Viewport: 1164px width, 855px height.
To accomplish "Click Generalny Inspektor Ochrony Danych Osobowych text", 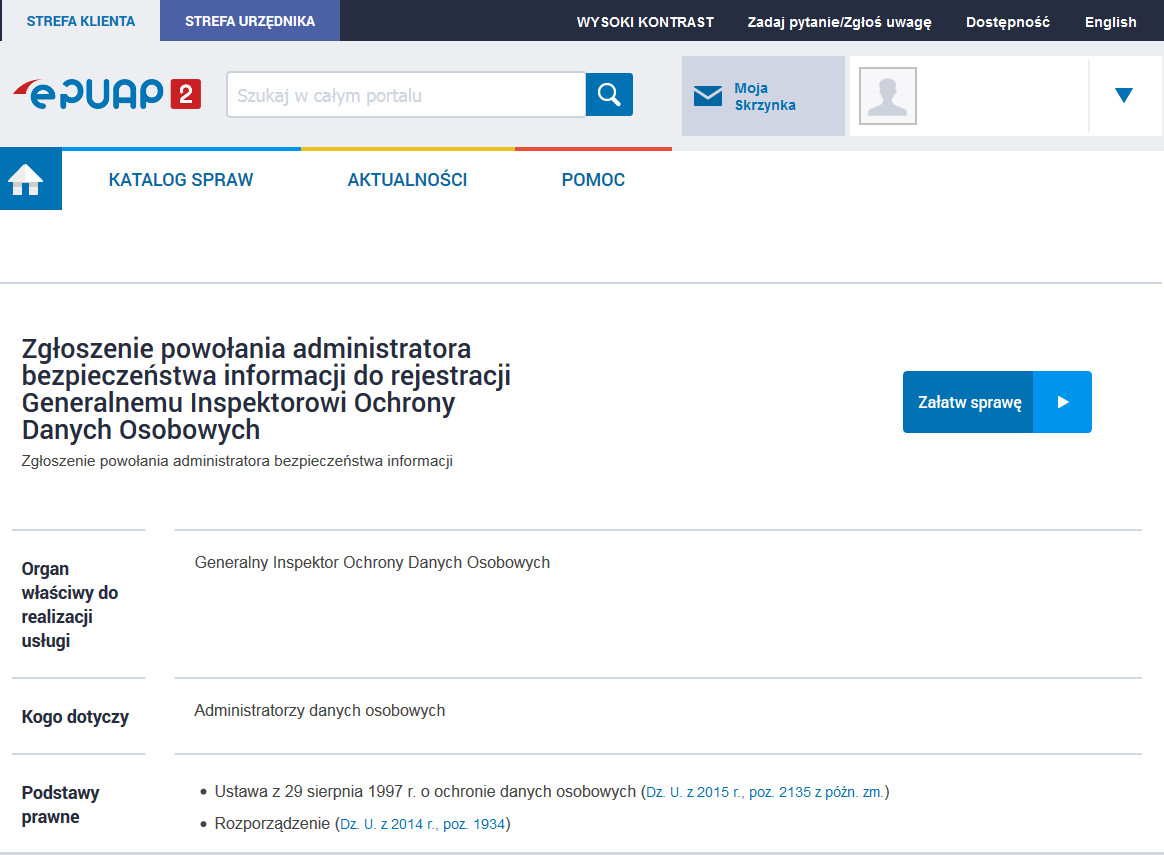I will [372, 563].
